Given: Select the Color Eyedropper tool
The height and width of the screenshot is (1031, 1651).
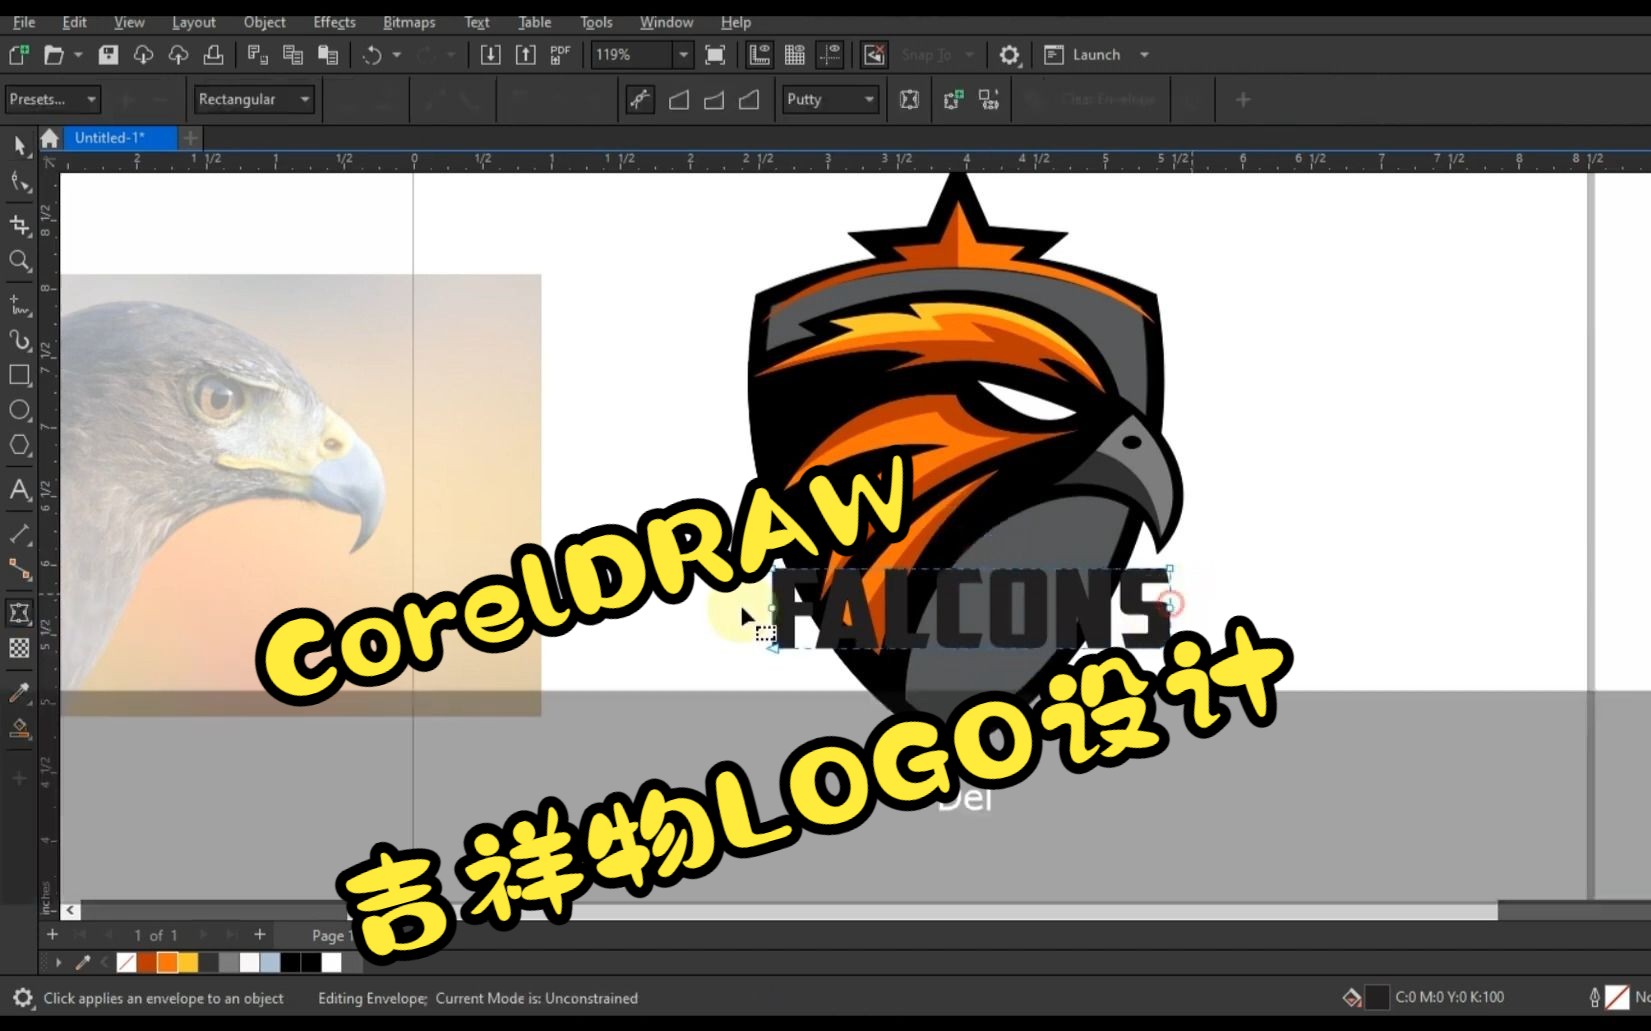Looking at the screenshot, I should [19, 692].
